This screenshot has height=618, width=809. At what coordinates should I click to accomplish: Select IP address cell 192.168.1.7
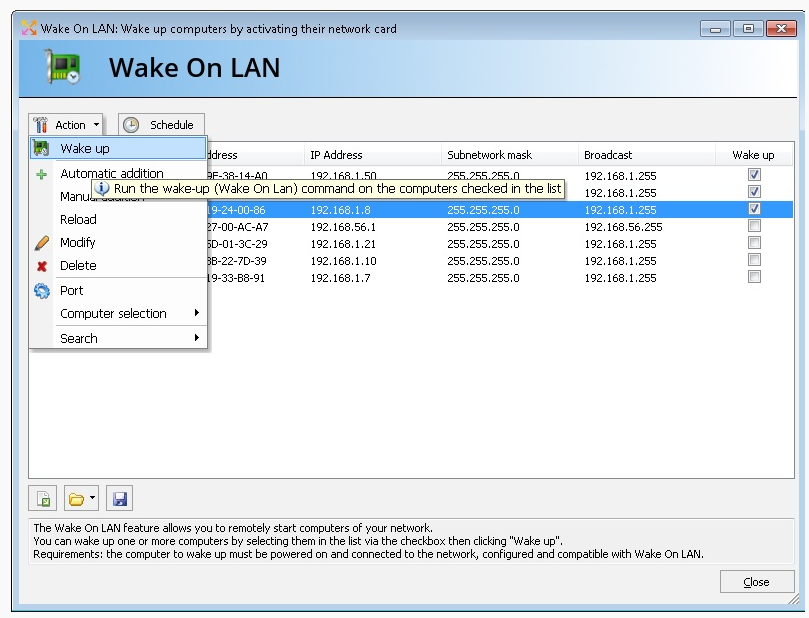click(x=341, y=278)
